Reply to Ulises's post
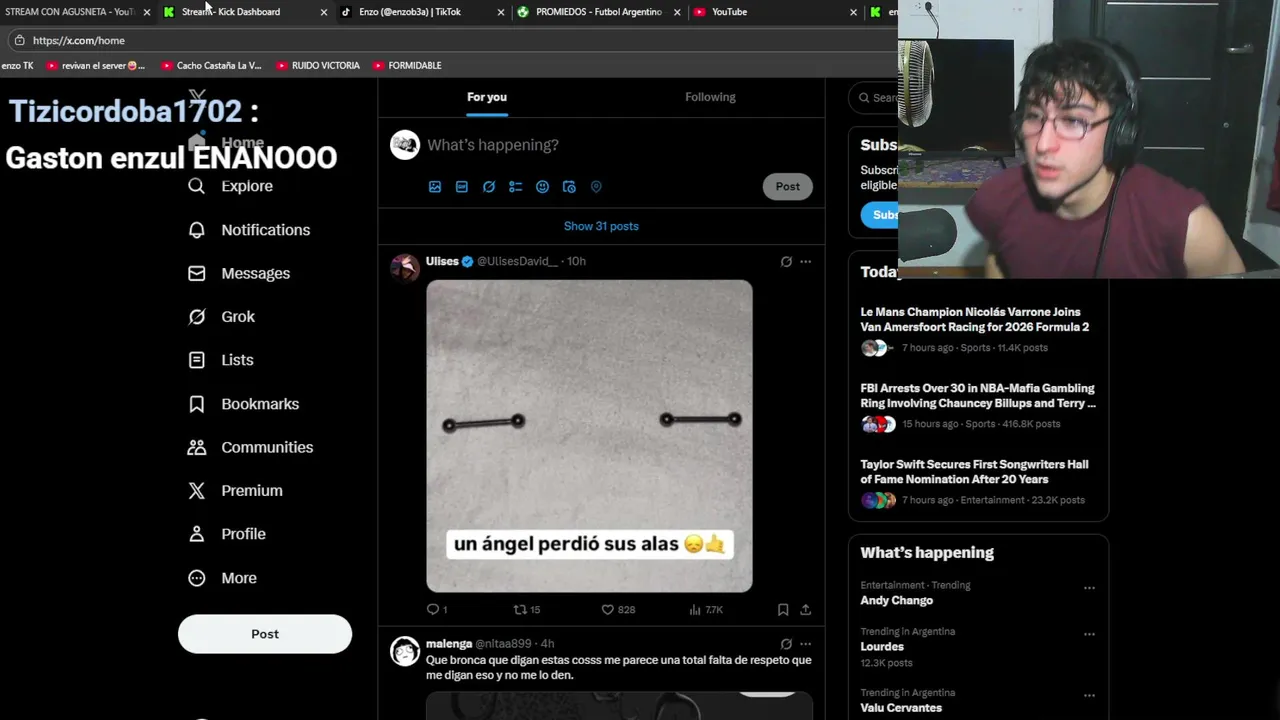The height and width of the screenshot is (720, 1280). pos(437,609)
